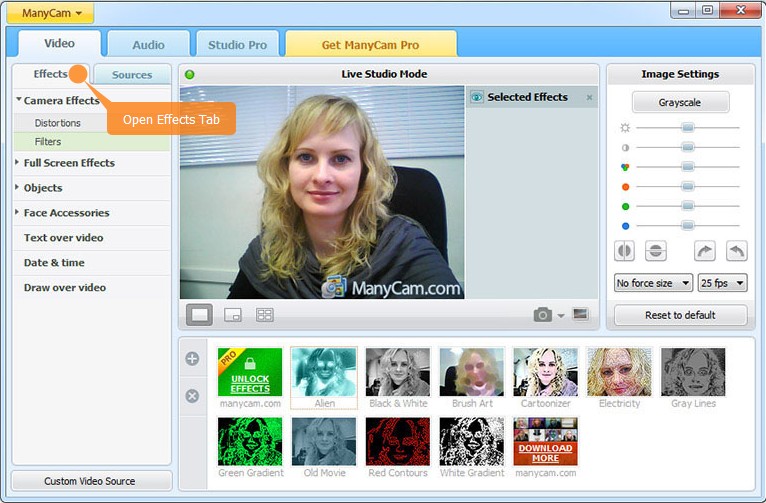This screenshot has width=766, height=503.
Task: Select single-view layout icon
Action: tap(199, 315)
